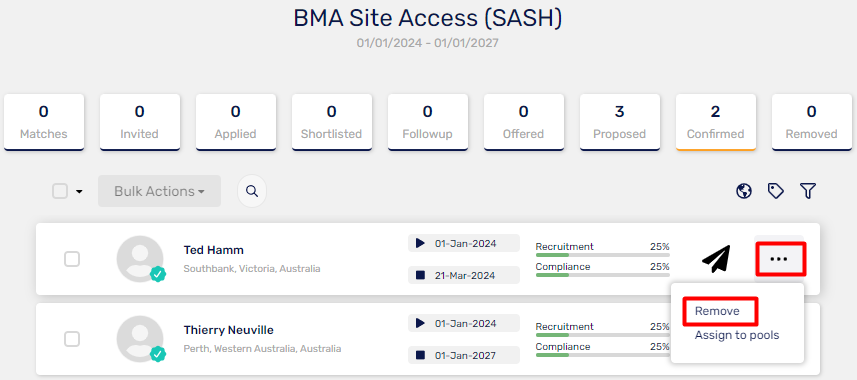Click Ted Hamm's Compliance progress bar
857x380 pixels.
tap(602, 275)
